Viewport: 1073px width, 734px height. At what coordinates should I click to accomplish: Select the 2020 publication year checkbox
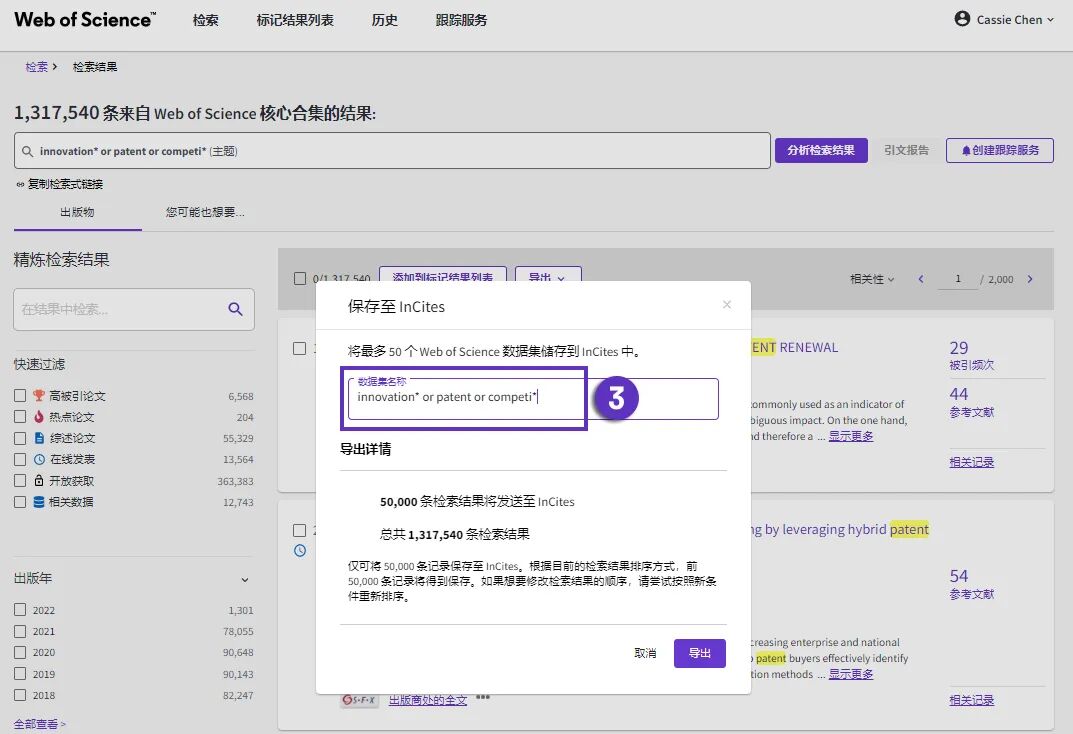(20, 652)
